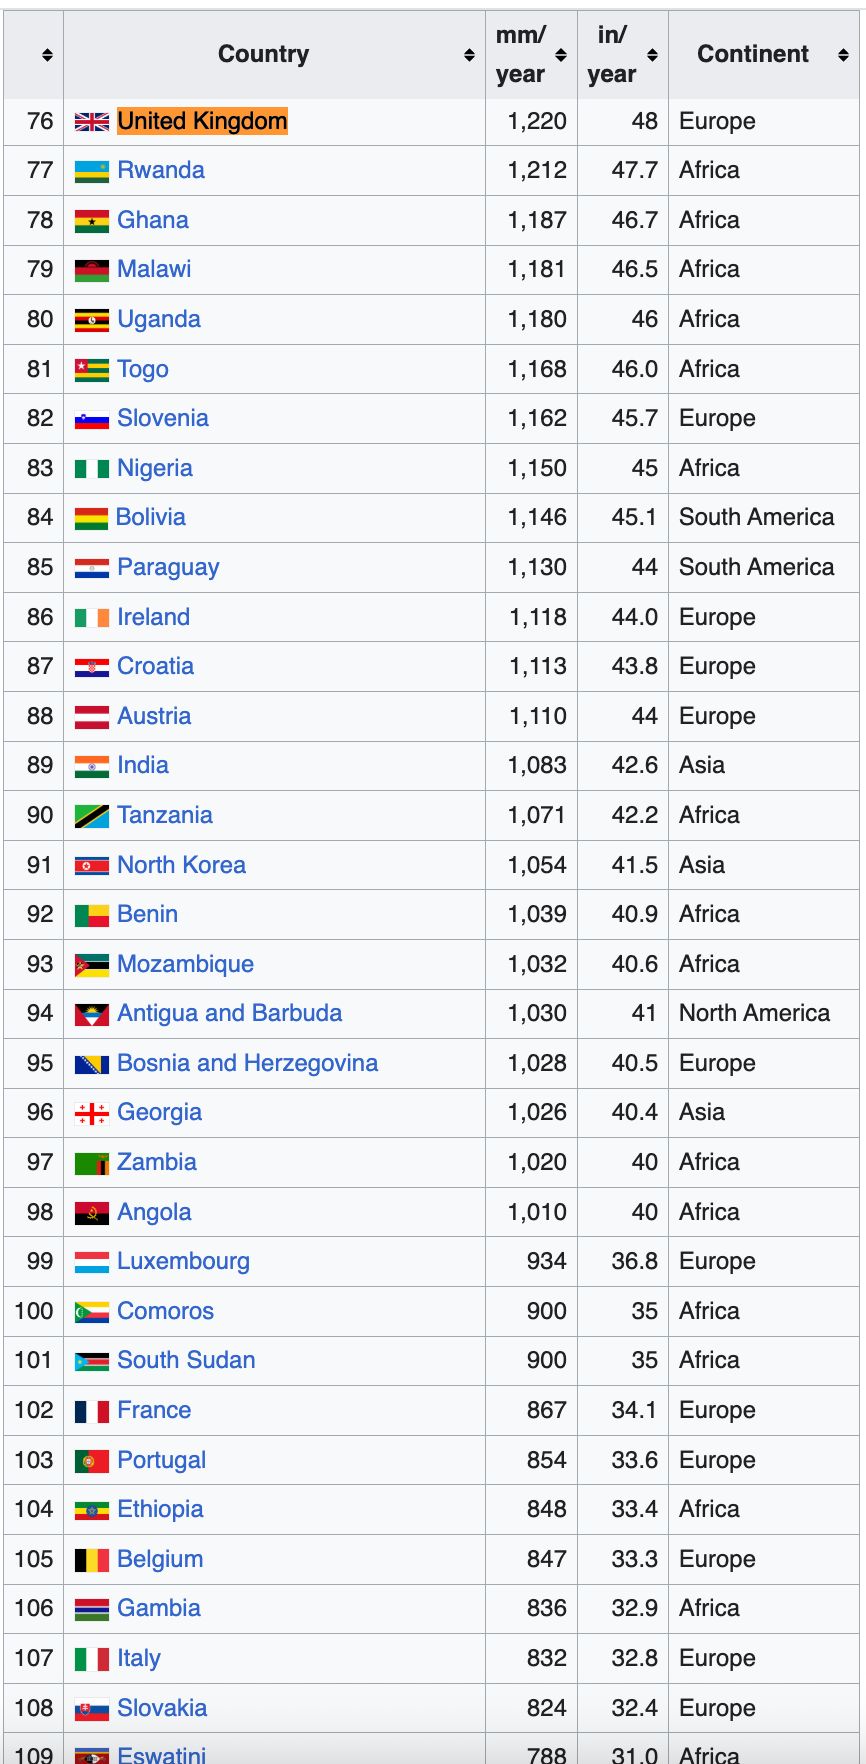Click the Georgia flag icon
This screenshot has width=866, height=1764.
tap(91, 1112)
